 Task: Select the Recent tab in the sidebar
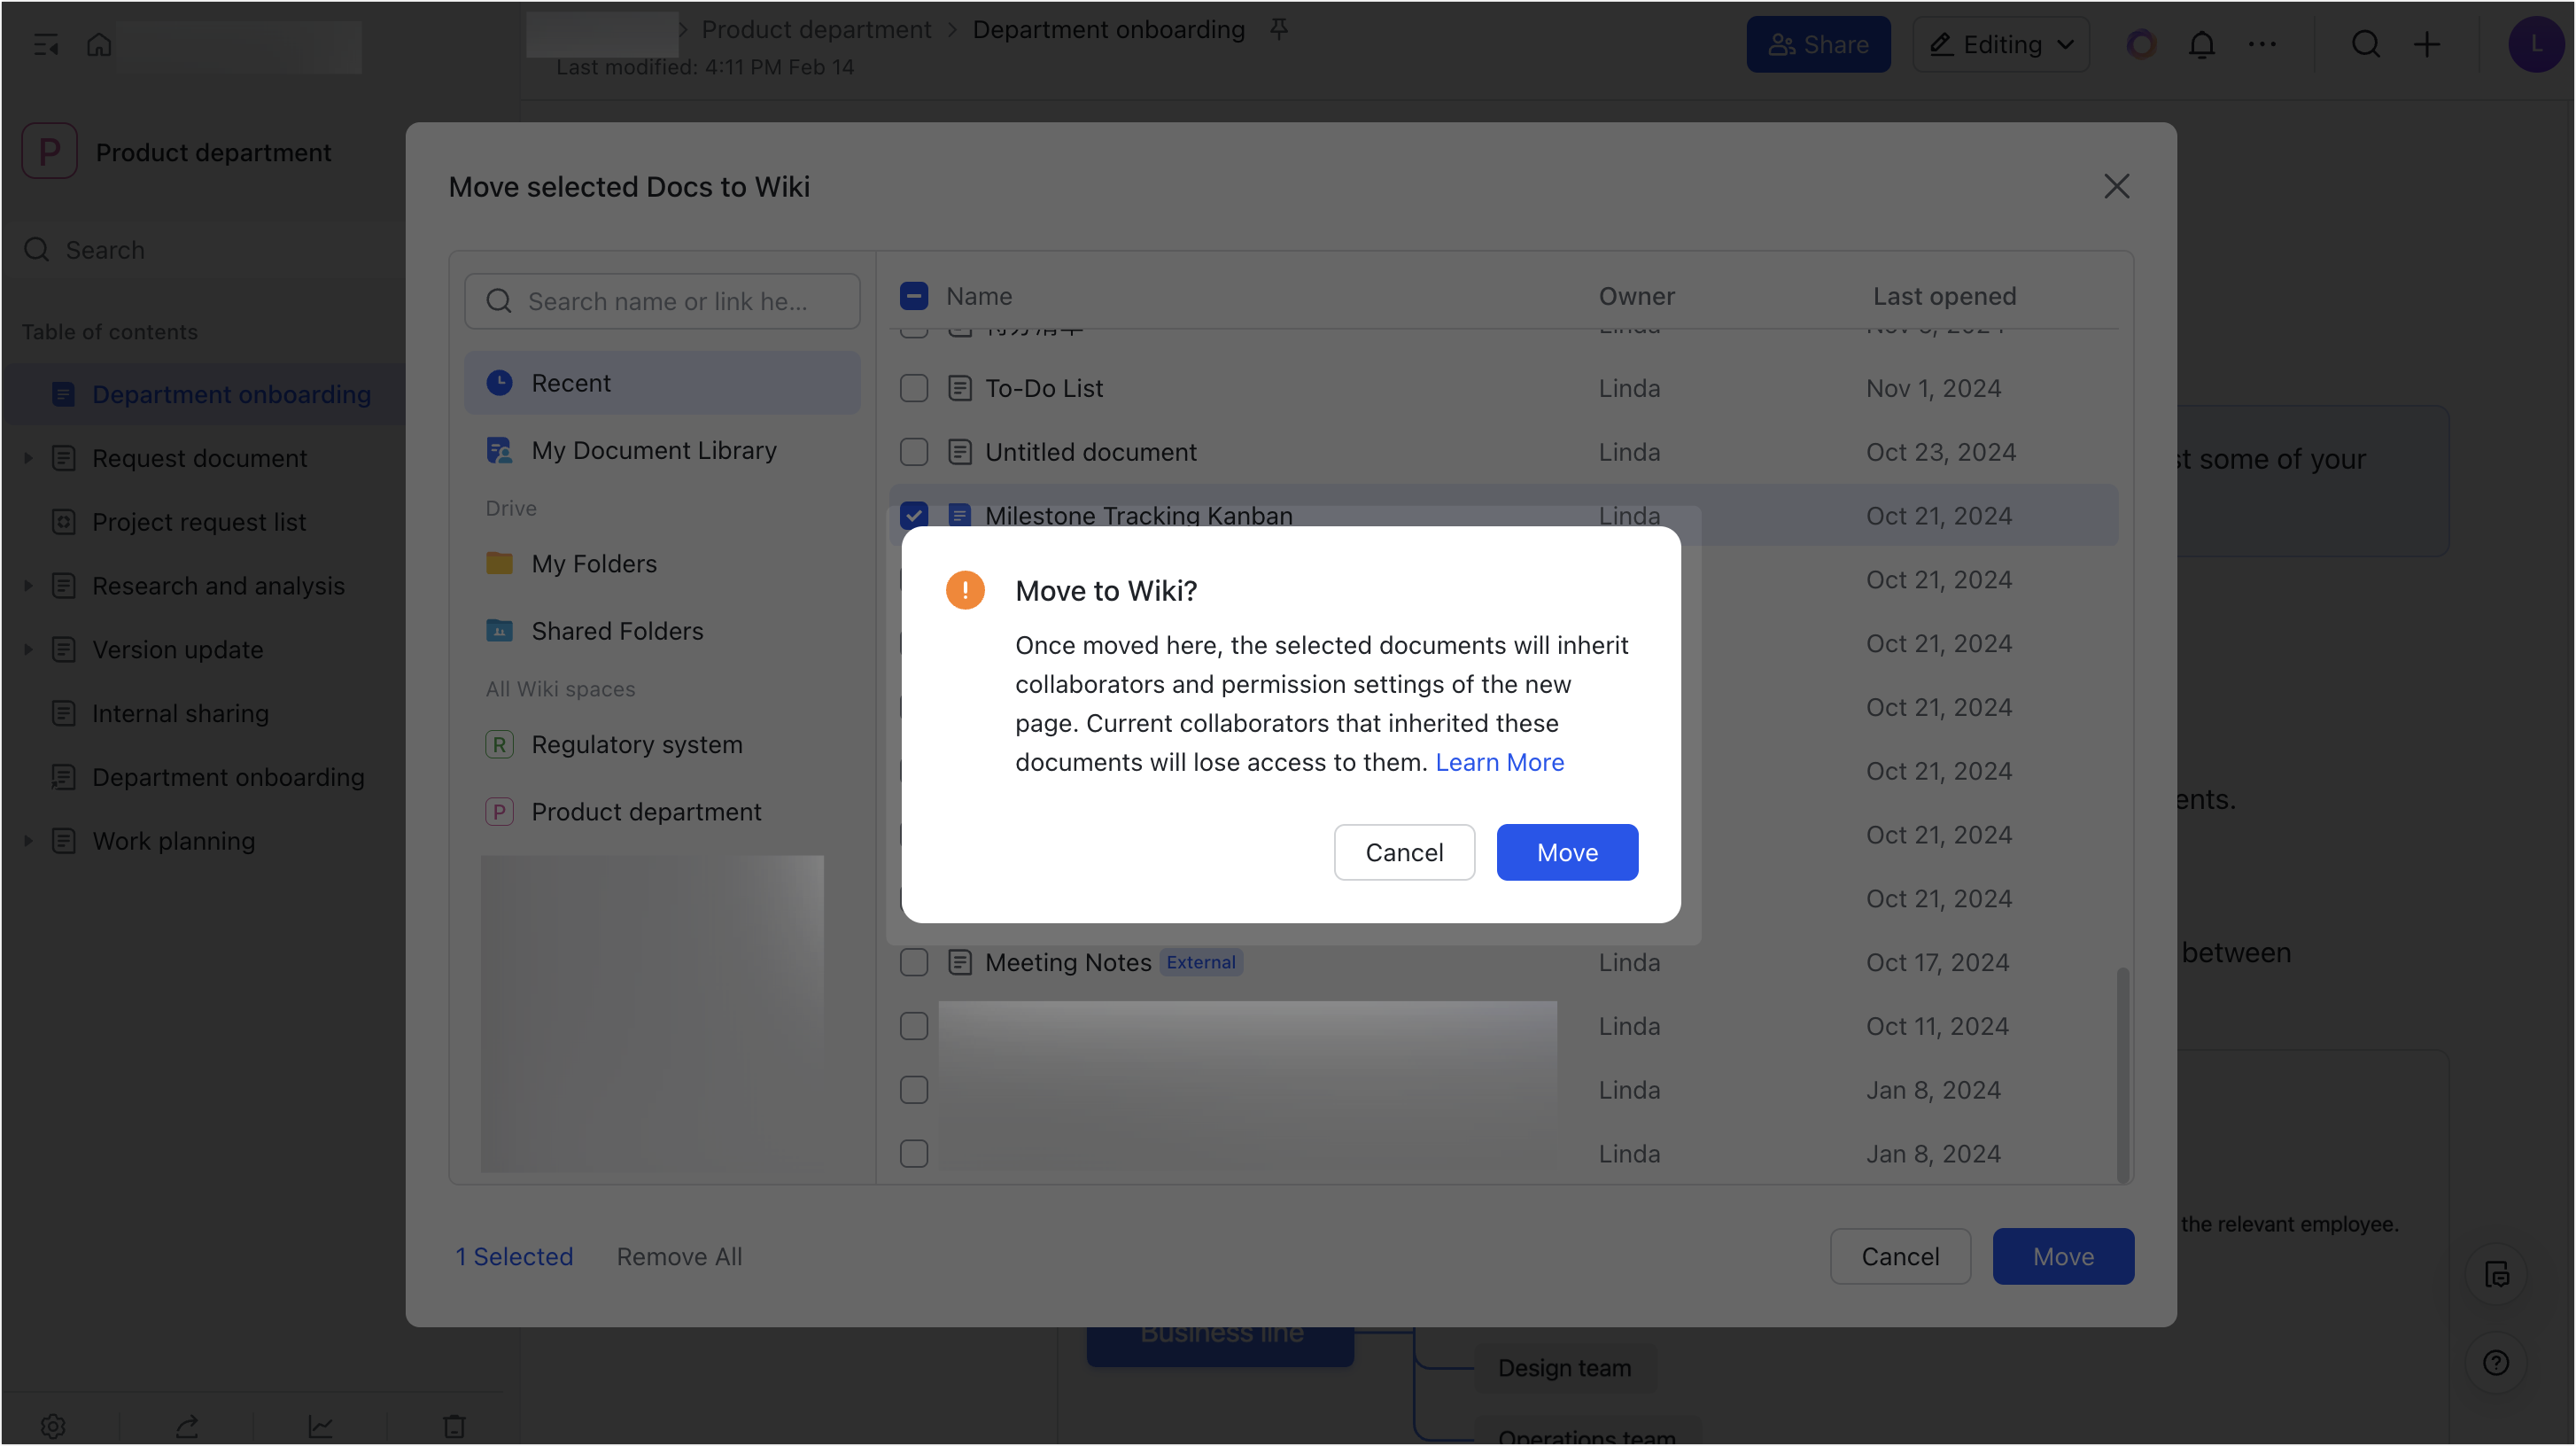pyautogui.click(x=662, y=383)
